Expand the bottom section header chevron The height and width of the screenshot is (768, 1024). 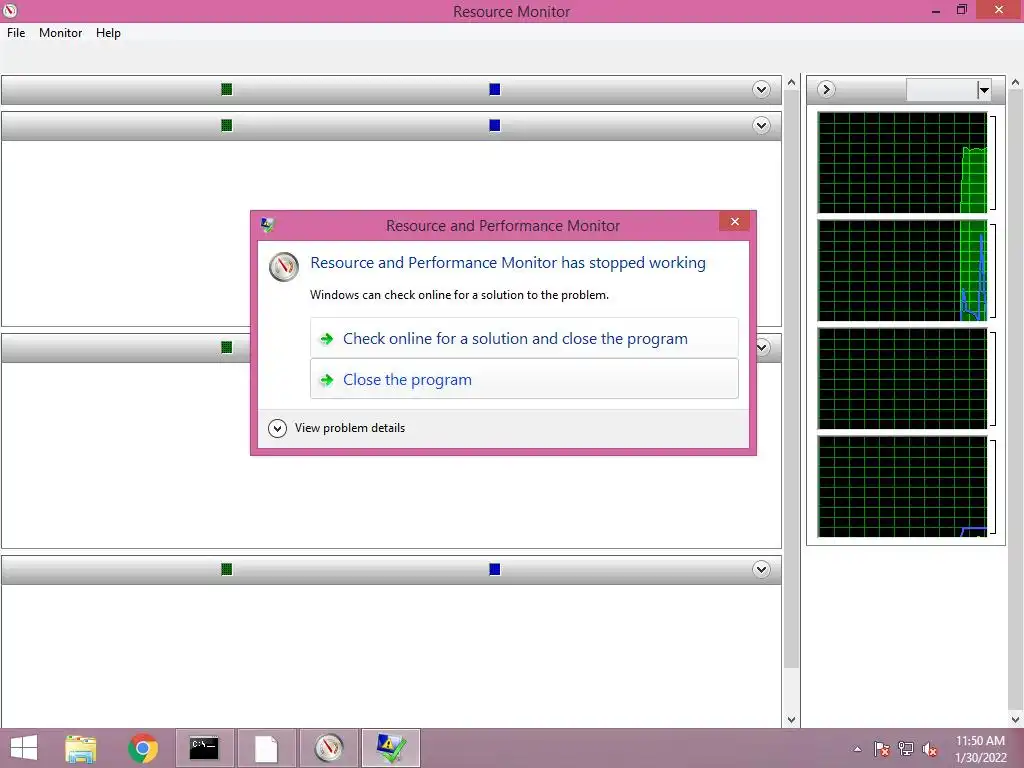coord(761,569)
